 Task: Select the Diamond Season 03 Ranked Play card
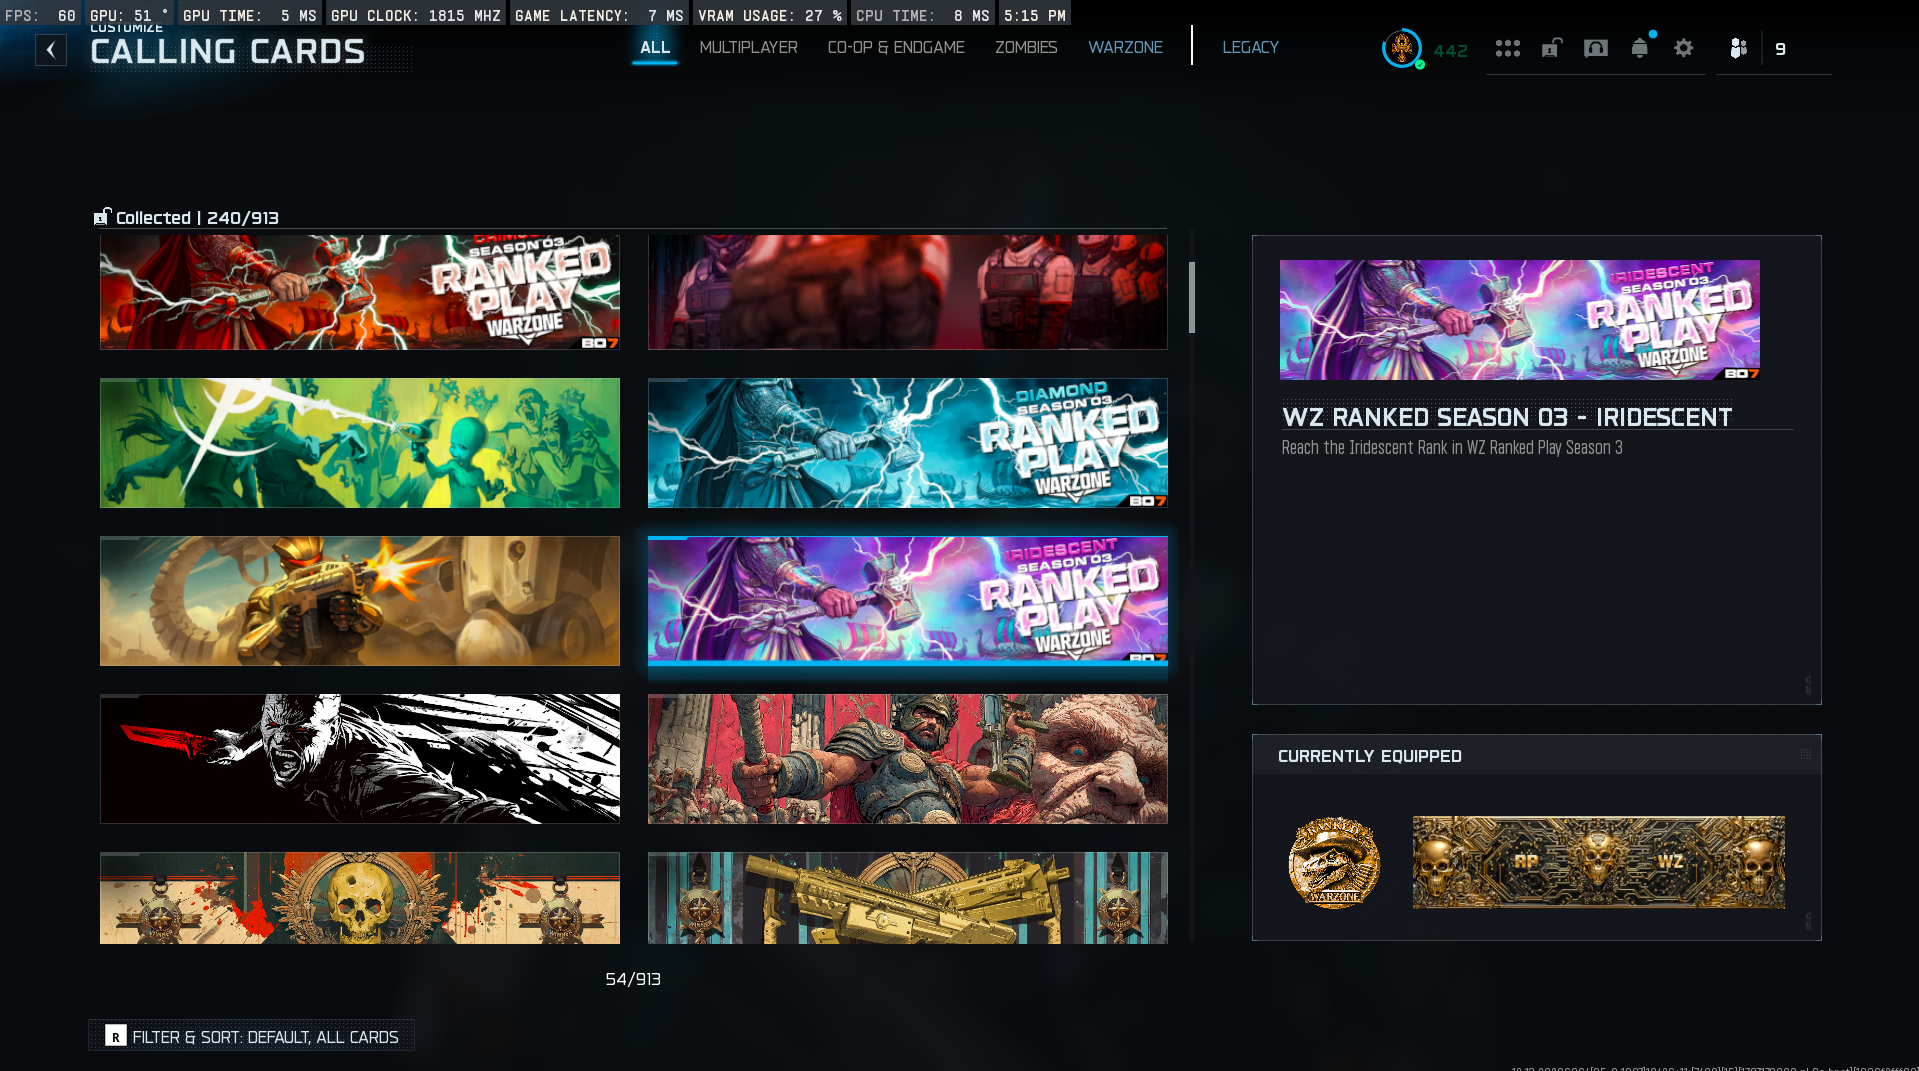click(x=908, y=443)
